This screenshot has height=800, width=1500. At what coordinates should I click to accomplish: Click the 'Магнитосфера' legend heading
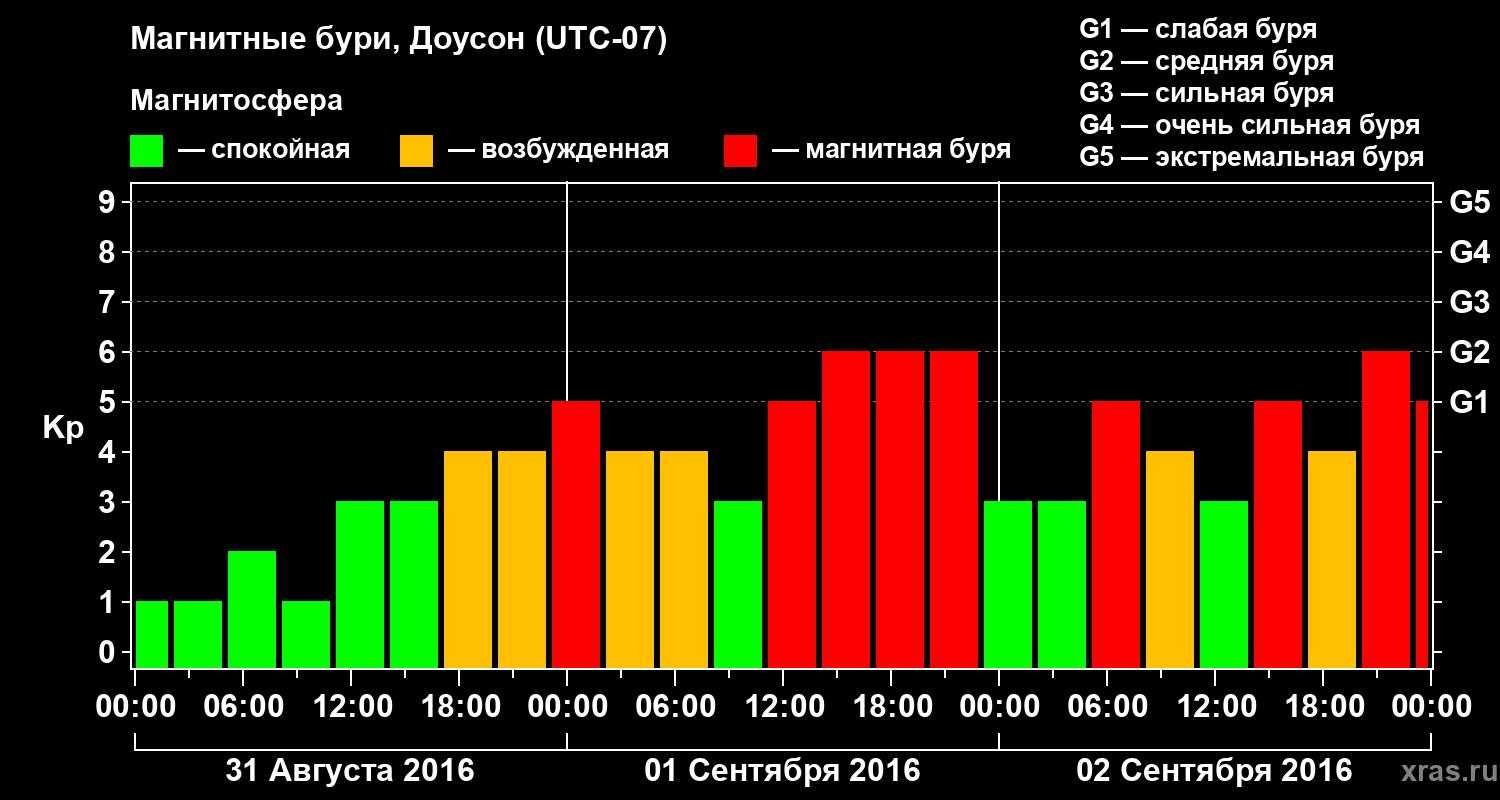tap(236, 101)
